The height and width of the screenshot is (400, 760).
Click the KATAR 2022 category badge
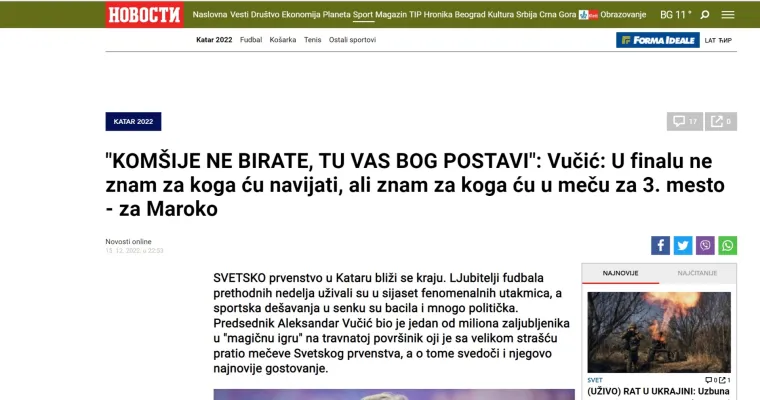point(133,121)
